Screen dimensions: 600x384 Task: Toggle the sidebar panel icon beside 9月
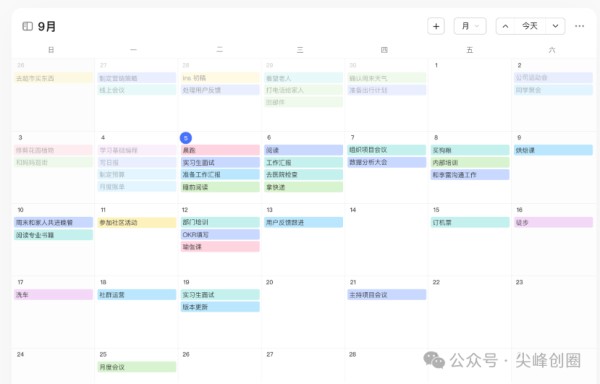(28, 26)
